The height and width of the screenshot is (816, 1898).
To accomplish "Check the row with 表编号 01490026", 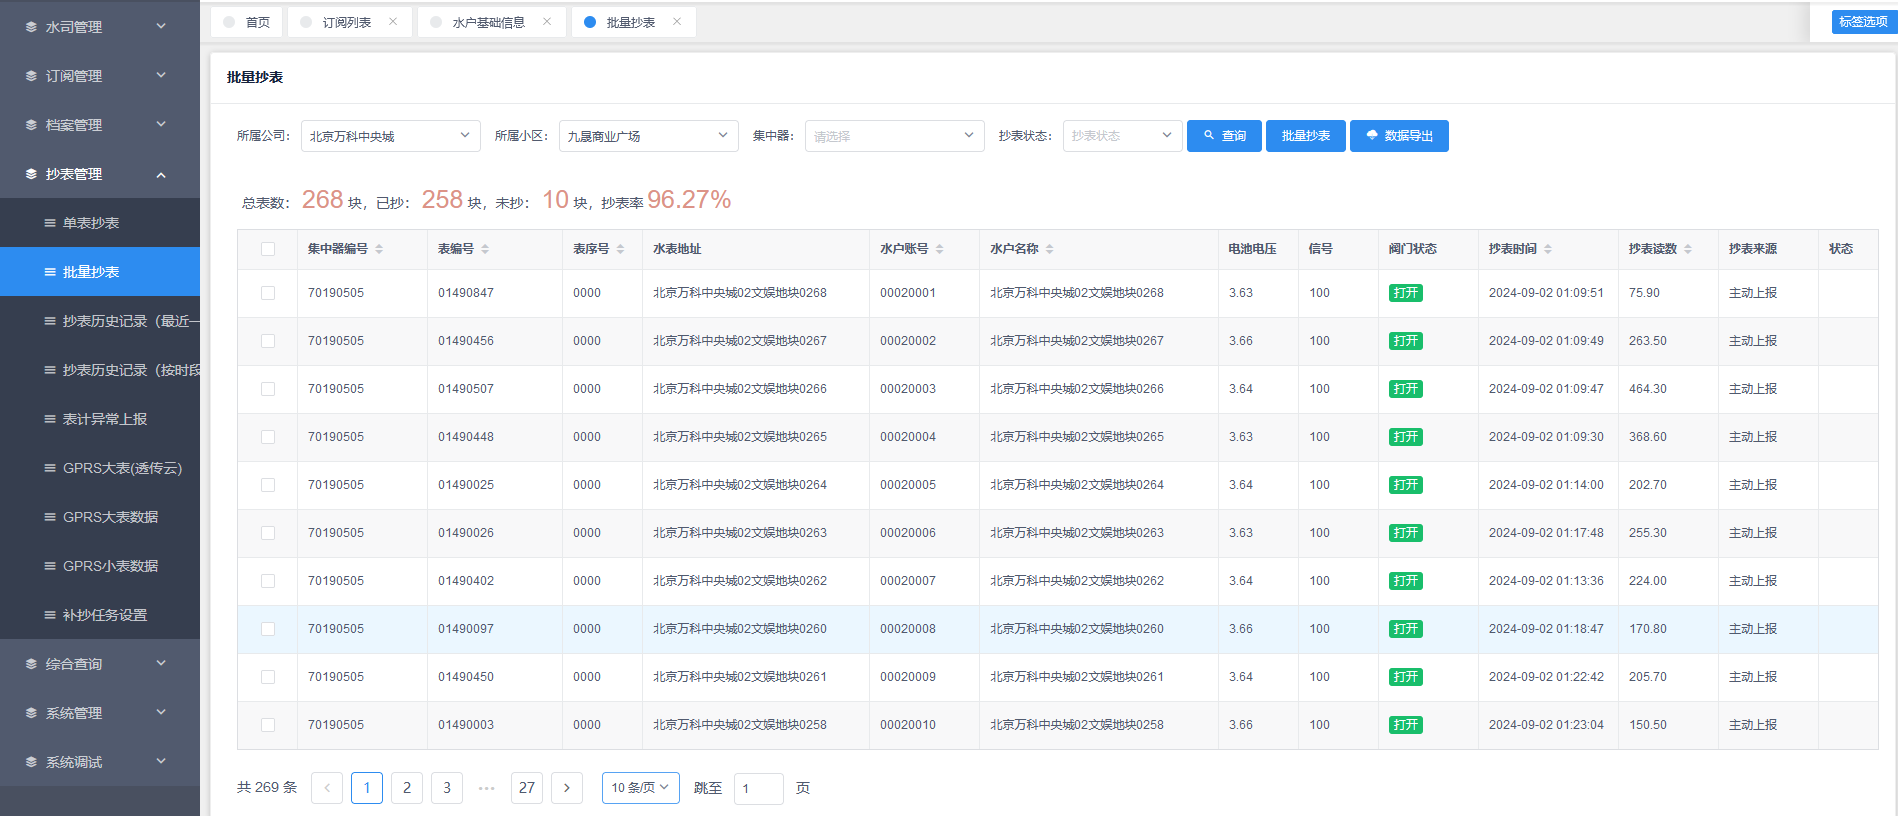I will 268,533.
